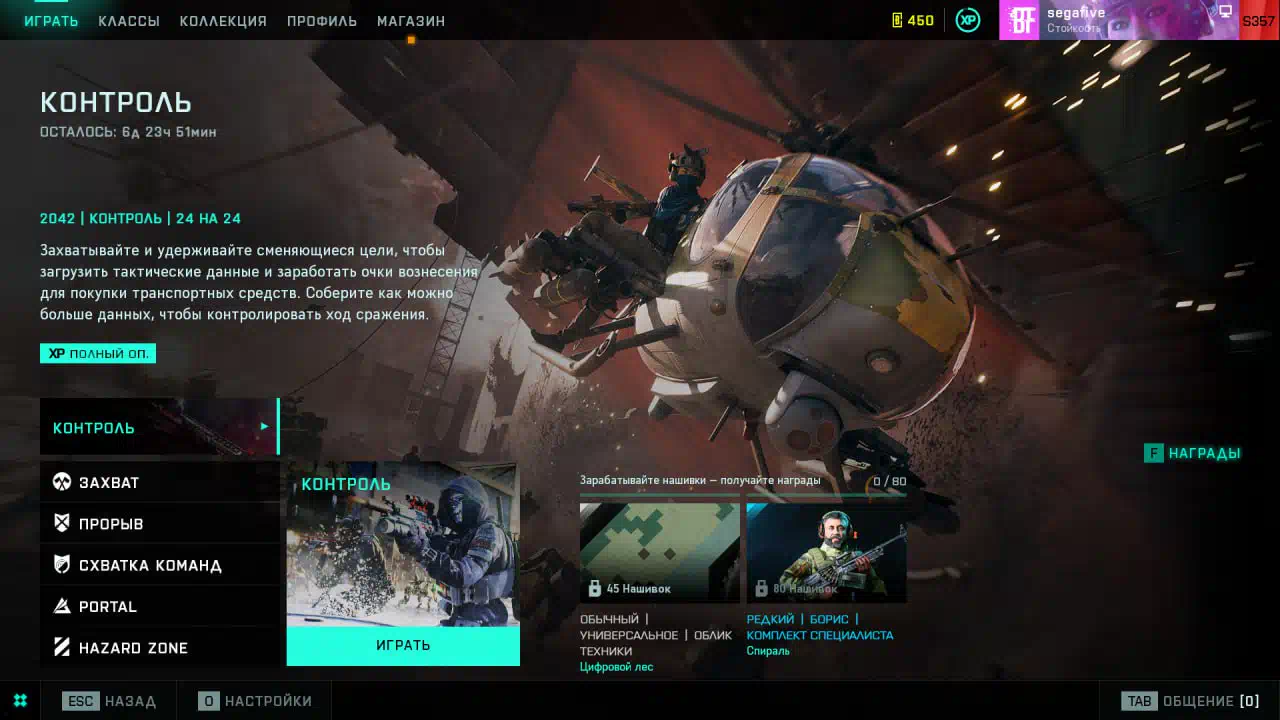This screenshot has height=720, width=1280.
Task: Click the circular XP boost icon
Action: coord(968,20)
